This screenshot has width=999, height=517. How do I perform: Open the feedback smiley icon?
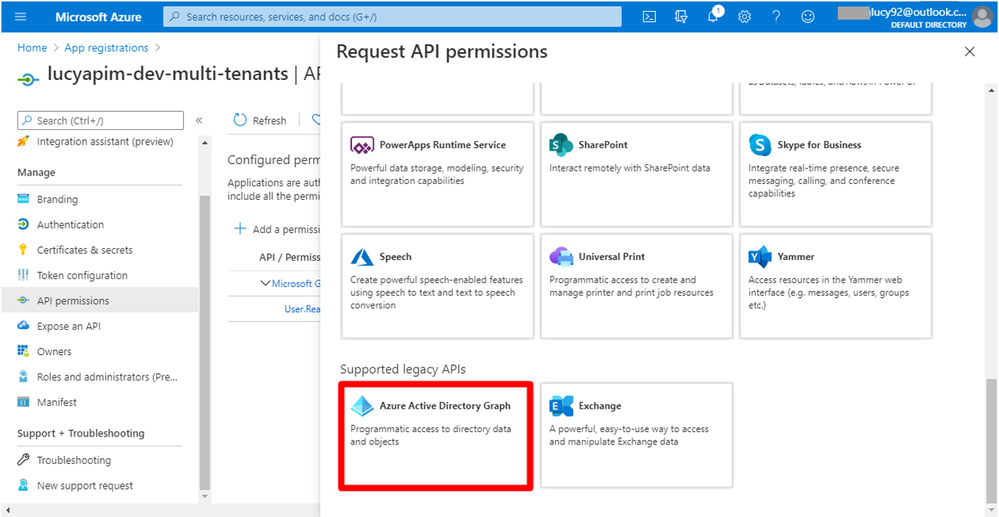[808, 17]
